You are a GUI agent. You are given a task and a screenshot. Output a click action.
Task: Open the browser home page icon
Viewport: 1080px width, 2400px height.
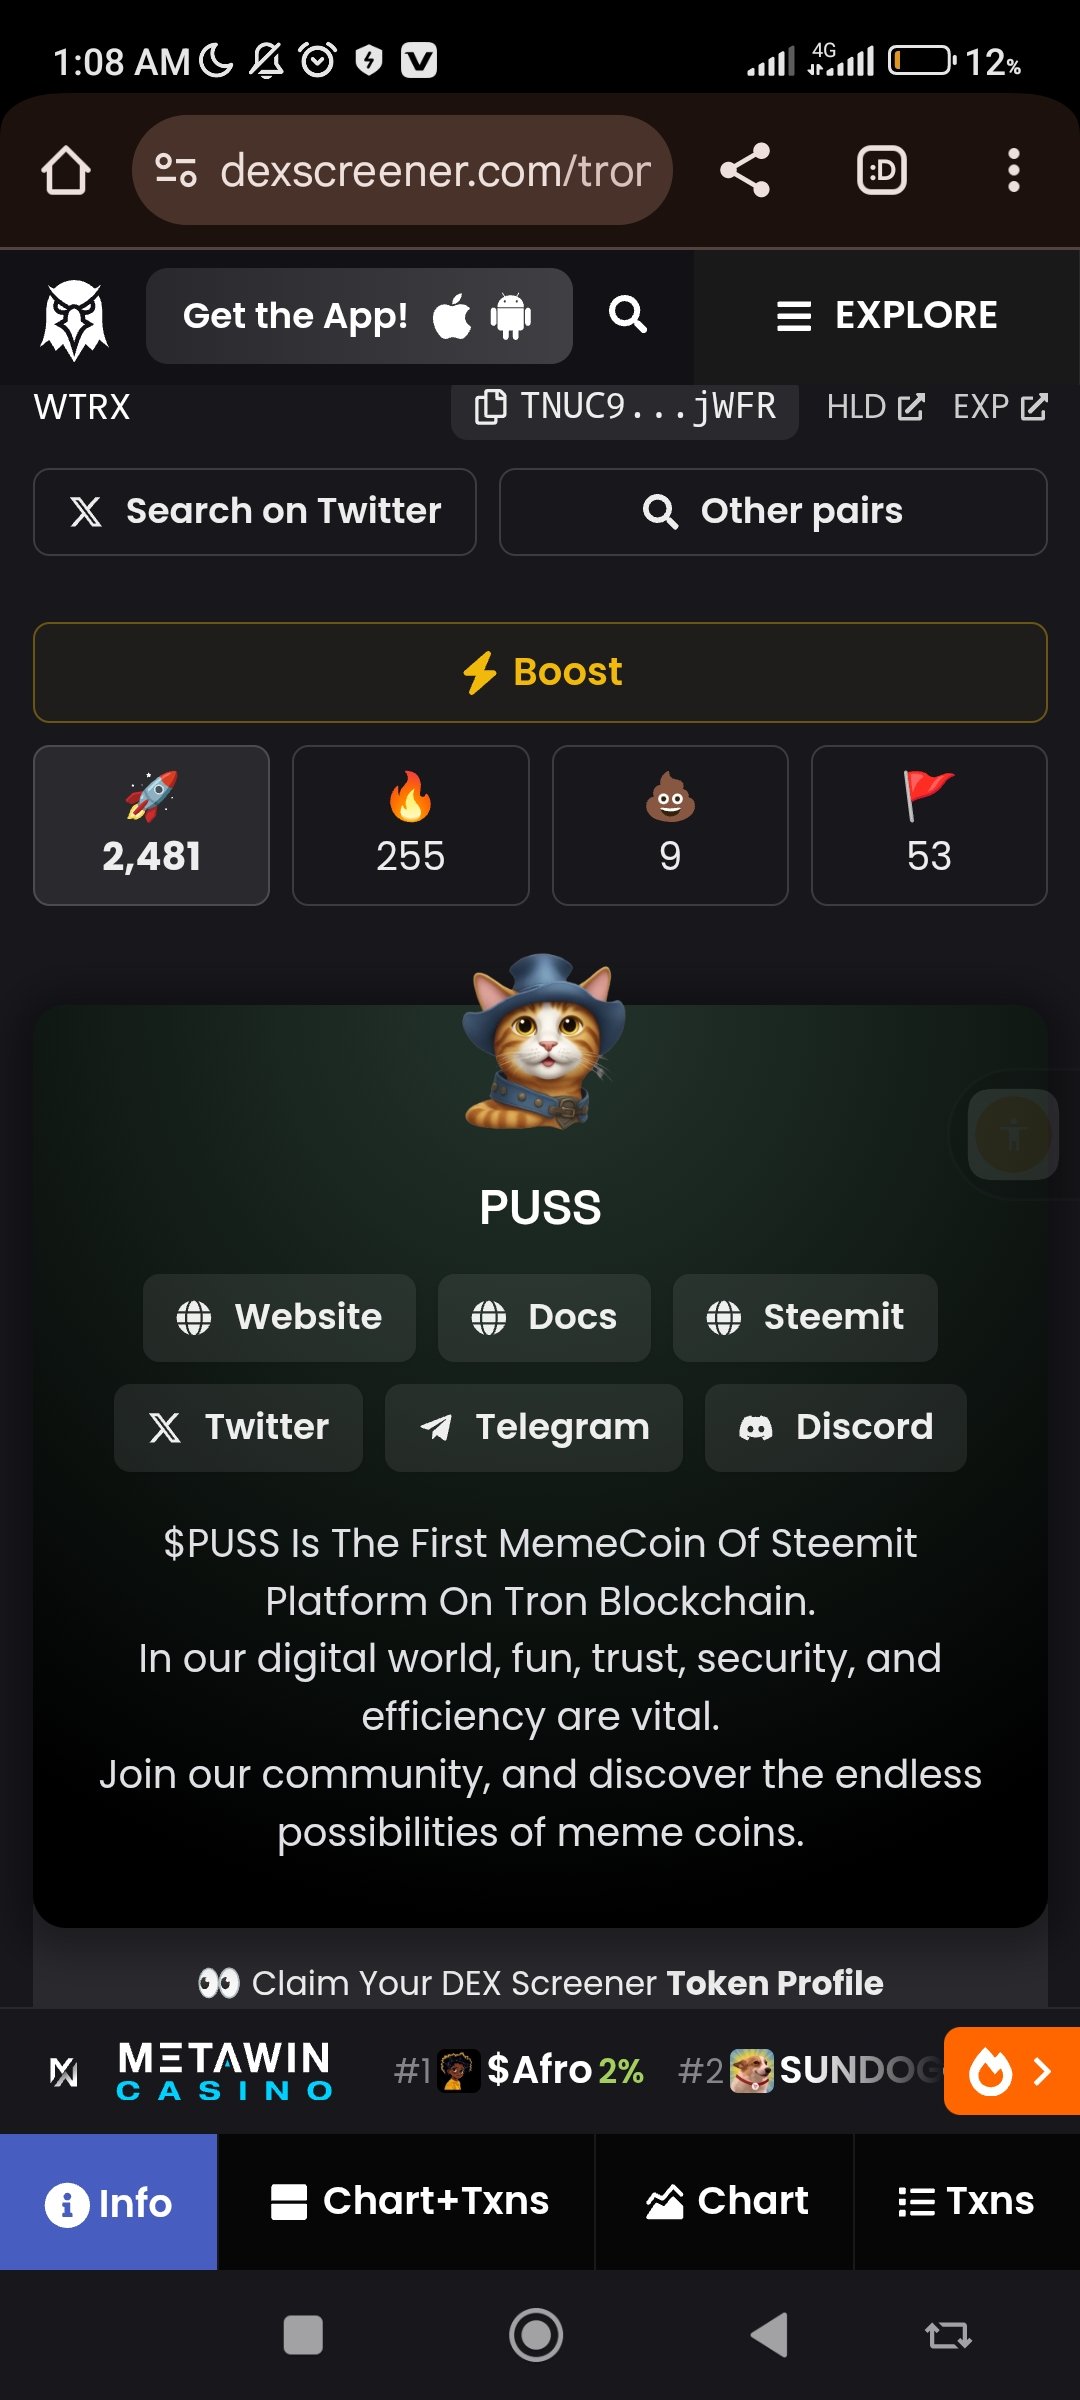pos(66,170)
